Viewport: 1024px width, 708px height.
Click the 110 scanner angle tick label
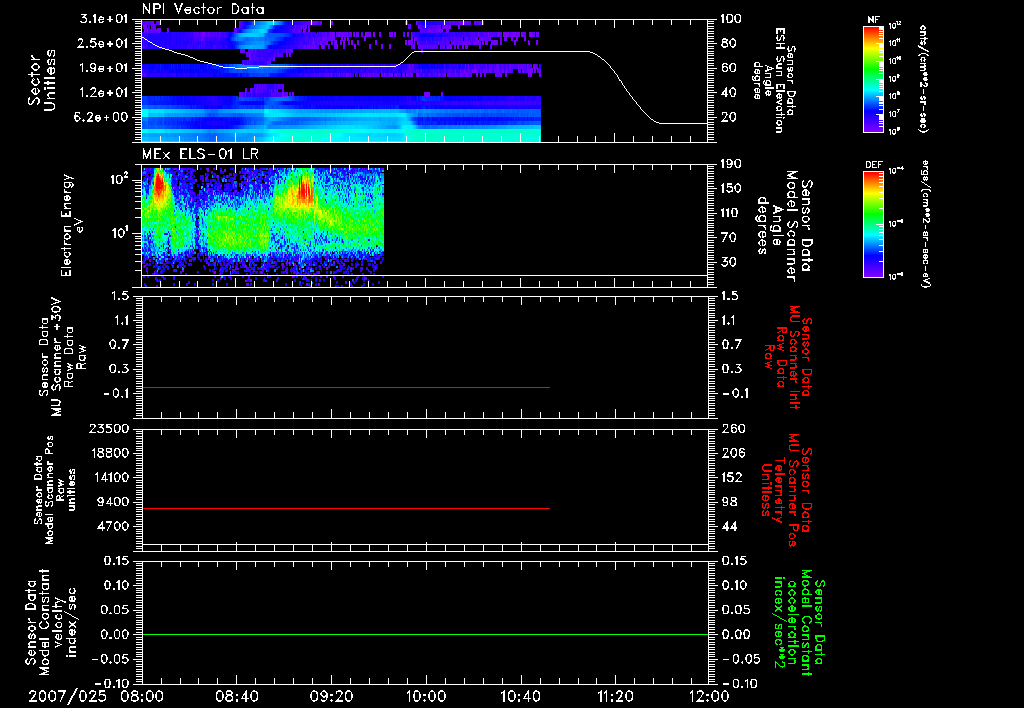coord(731,213)
